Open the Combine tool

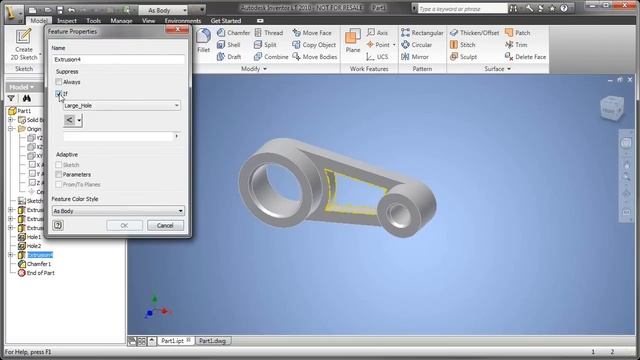271,57
